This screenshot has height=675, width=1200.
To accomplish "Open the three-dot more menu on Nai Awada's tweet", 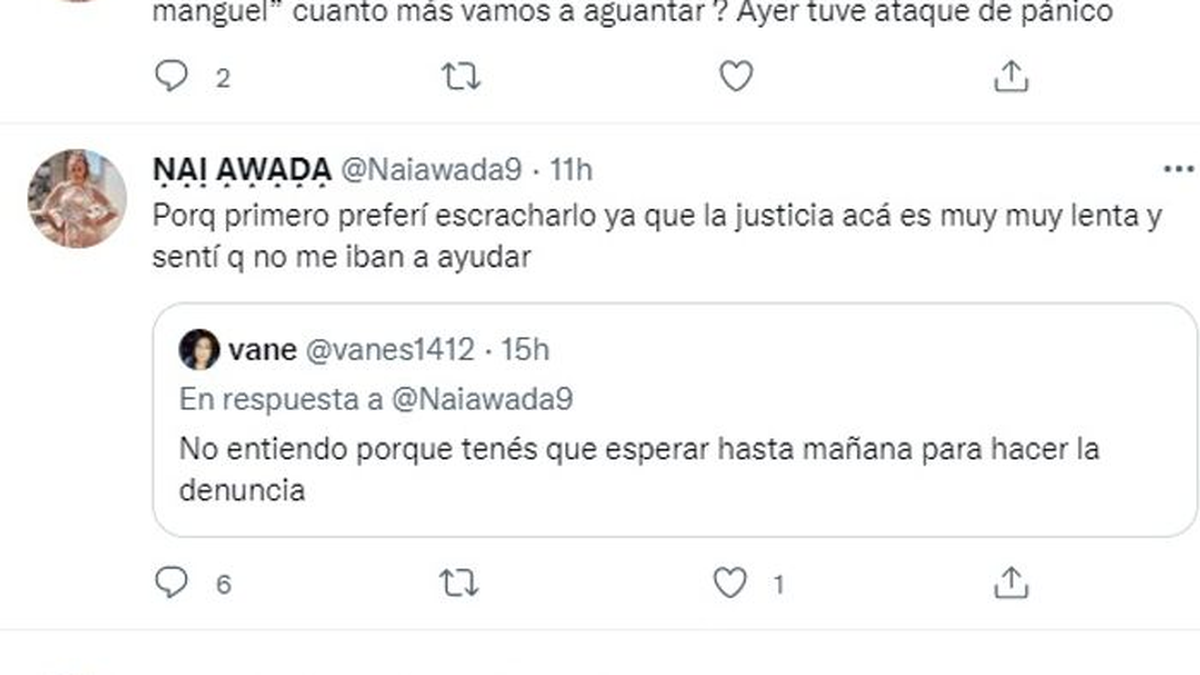I will click(x=1180, y=170).
